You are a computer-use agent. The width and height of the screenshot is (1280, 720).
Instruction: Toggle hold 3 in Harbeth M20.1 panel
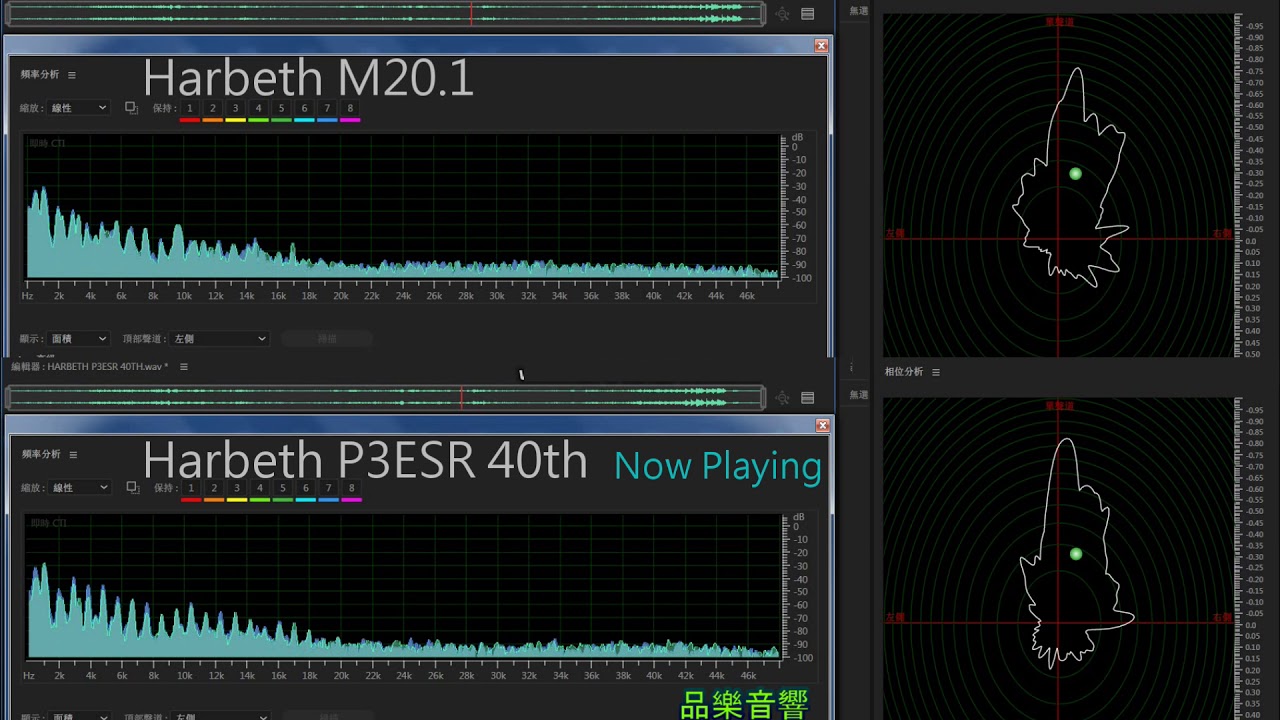tap(235, 108)
